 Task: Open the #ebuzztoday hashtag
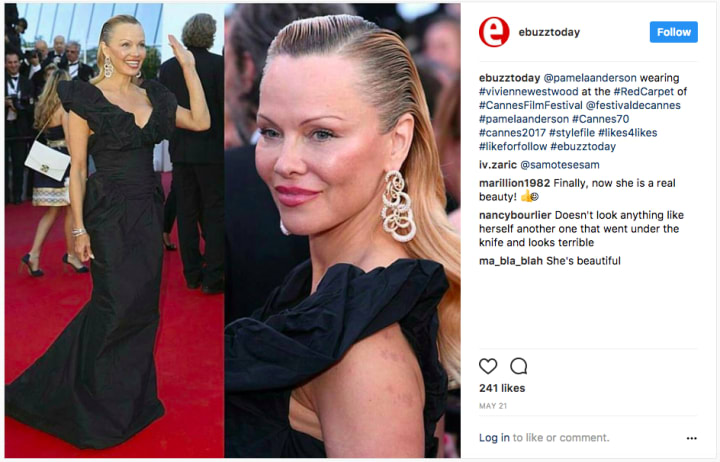583,146
